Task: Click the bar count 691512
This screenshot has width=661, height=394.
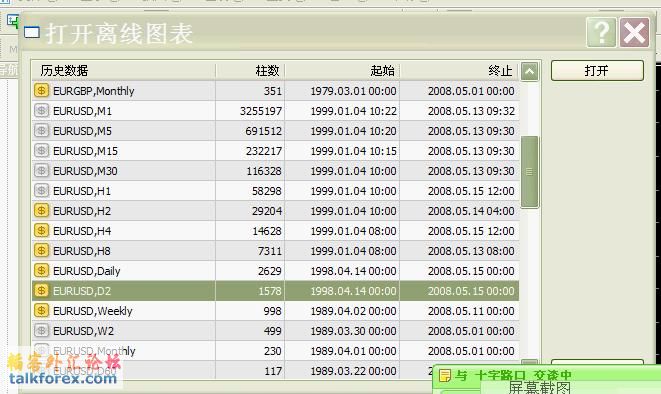Action: (263, 131)
